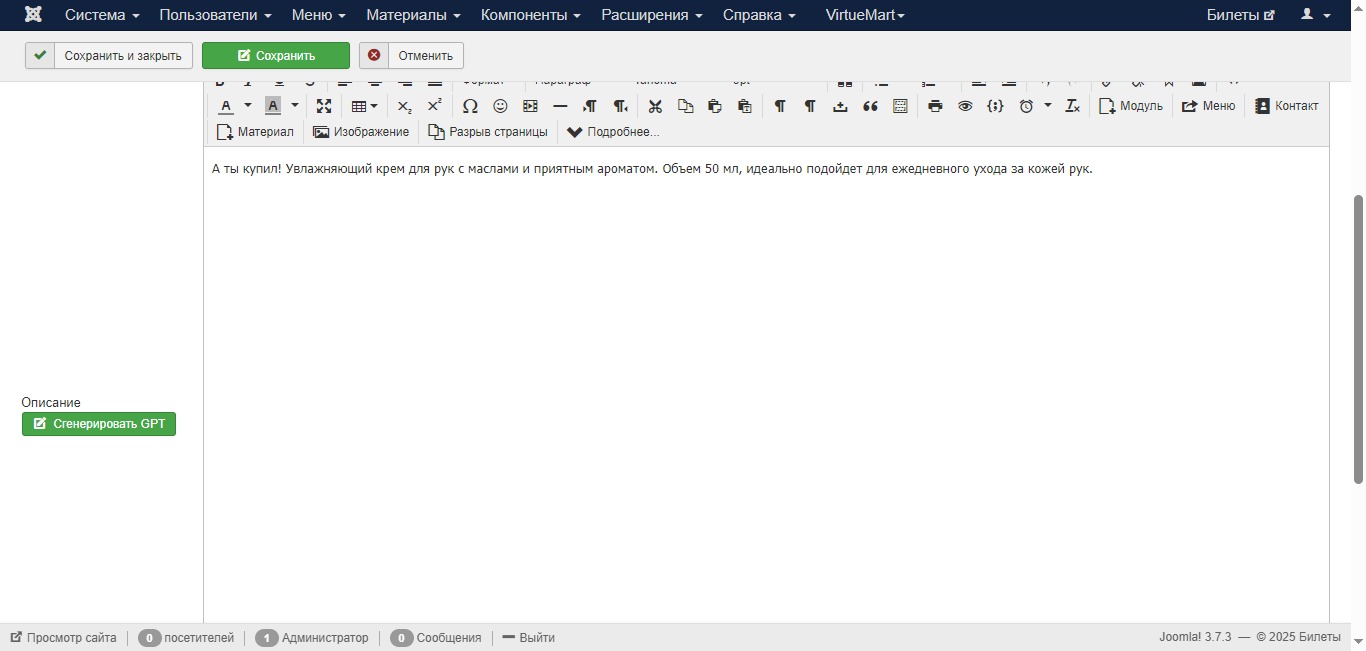This screenshot has height=651, width=1366.
Task: Click the Joomla! 3.7.3 version text
Action: [1196, 638]
